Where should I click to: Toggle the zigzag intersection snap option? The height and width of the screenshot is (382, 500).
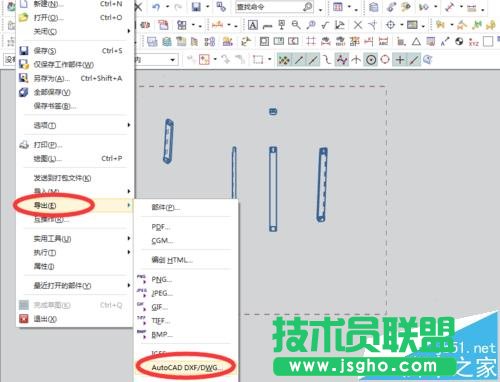point(342,60)
